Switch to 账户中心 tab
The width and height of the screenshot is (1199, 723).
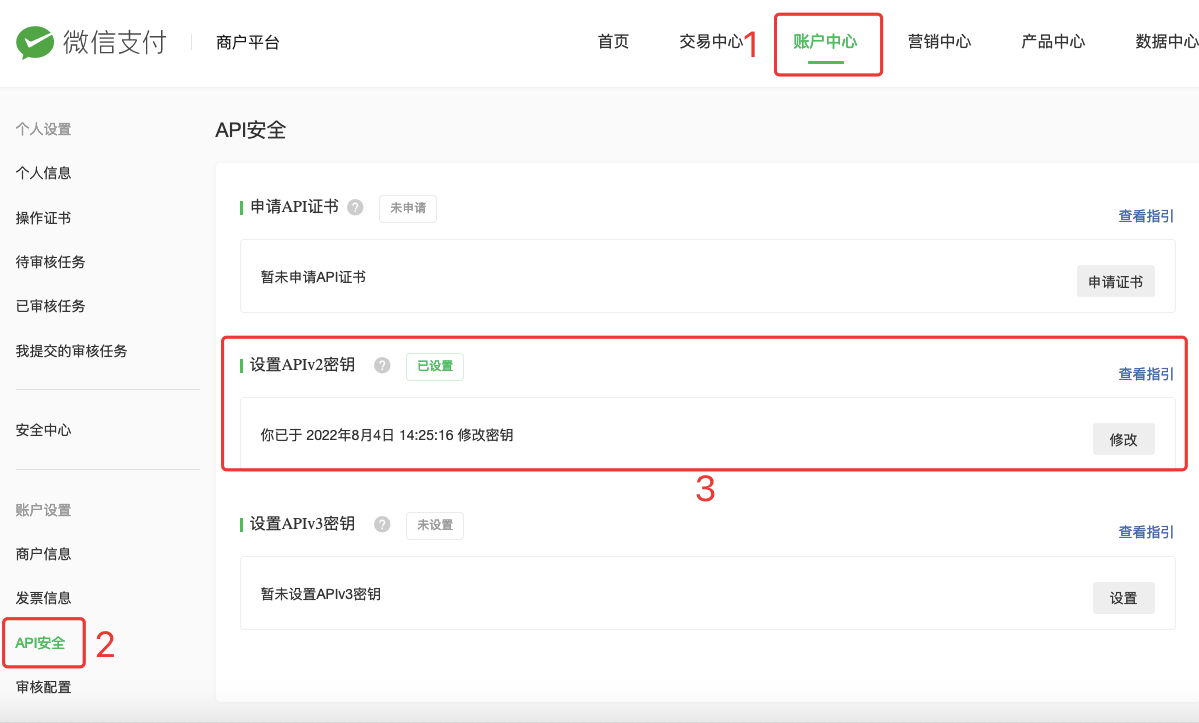point(825,41)
